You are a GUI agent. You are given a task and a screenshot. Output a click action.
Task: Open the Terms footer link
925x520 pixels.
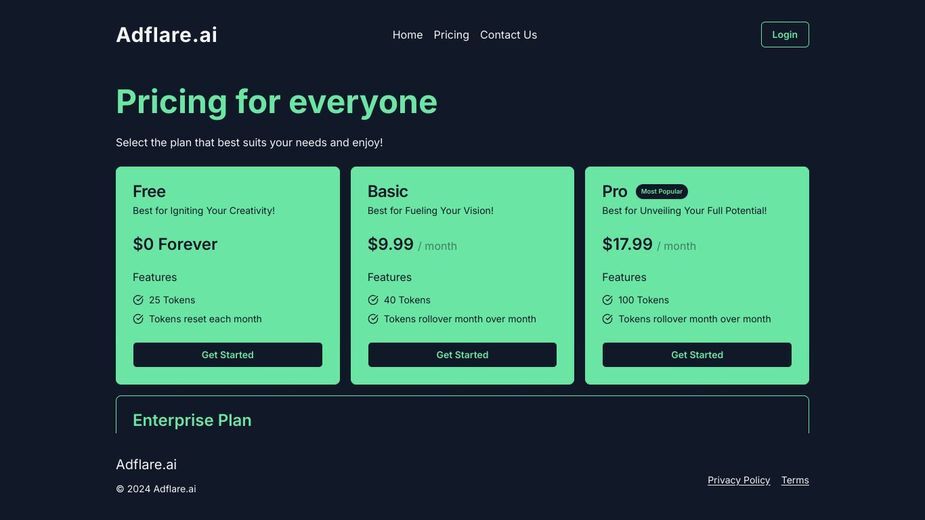click(x=795, y=480)
